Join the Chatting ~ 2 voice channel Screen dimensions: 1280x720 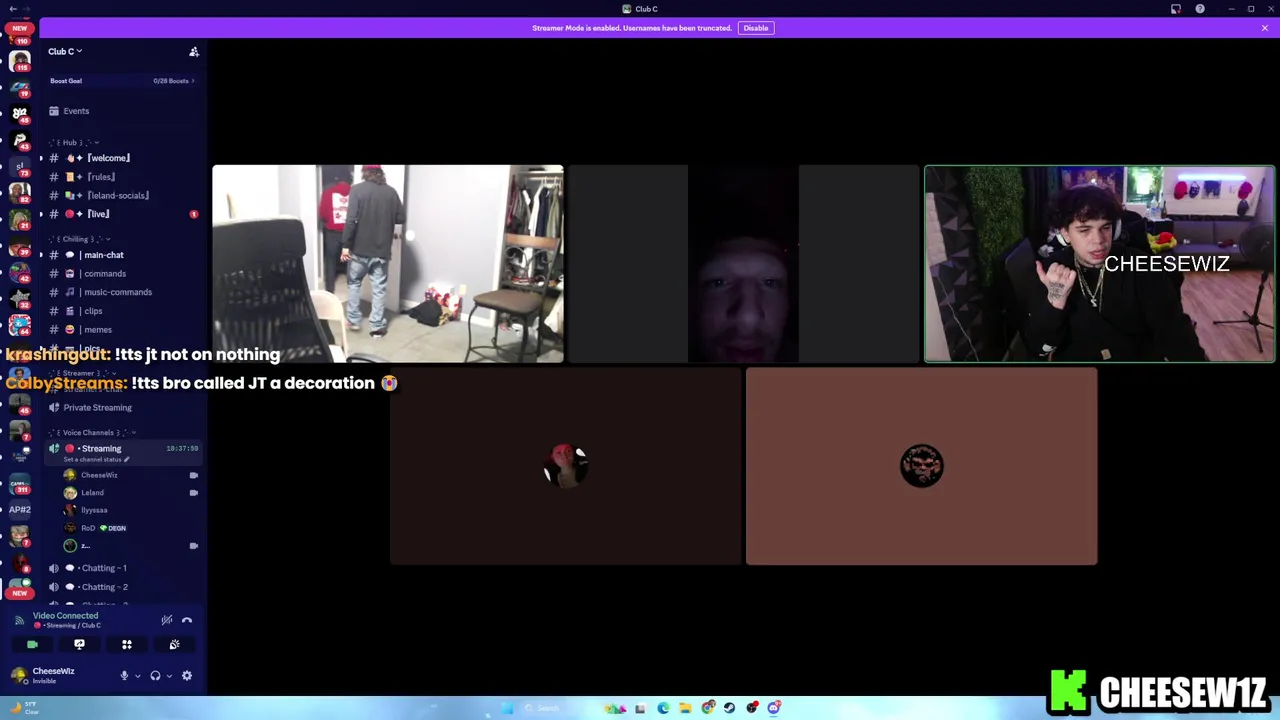tap(104, 587)
